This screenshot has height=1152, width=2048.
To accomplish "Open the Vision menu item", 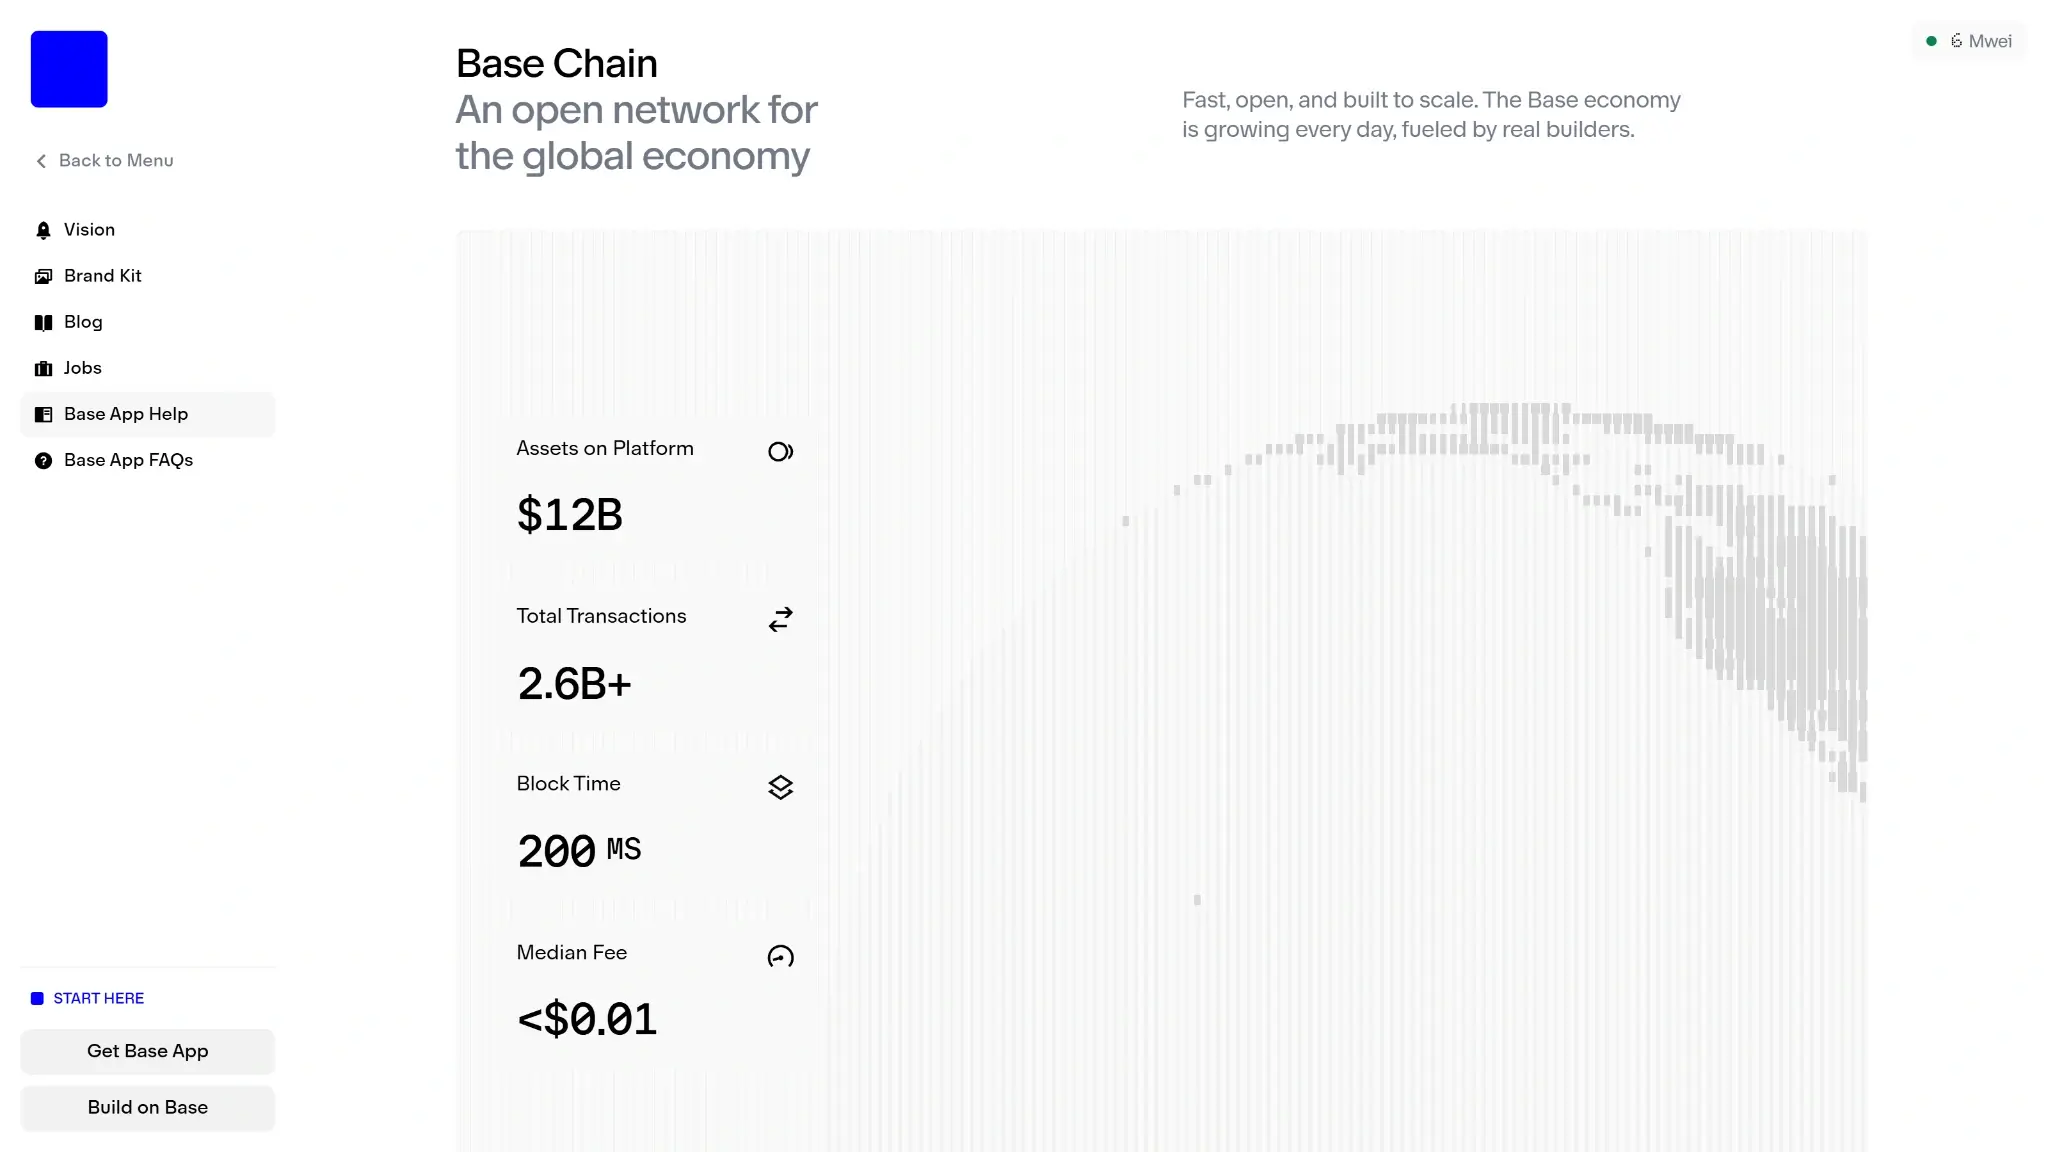I will tap(89, 230).
